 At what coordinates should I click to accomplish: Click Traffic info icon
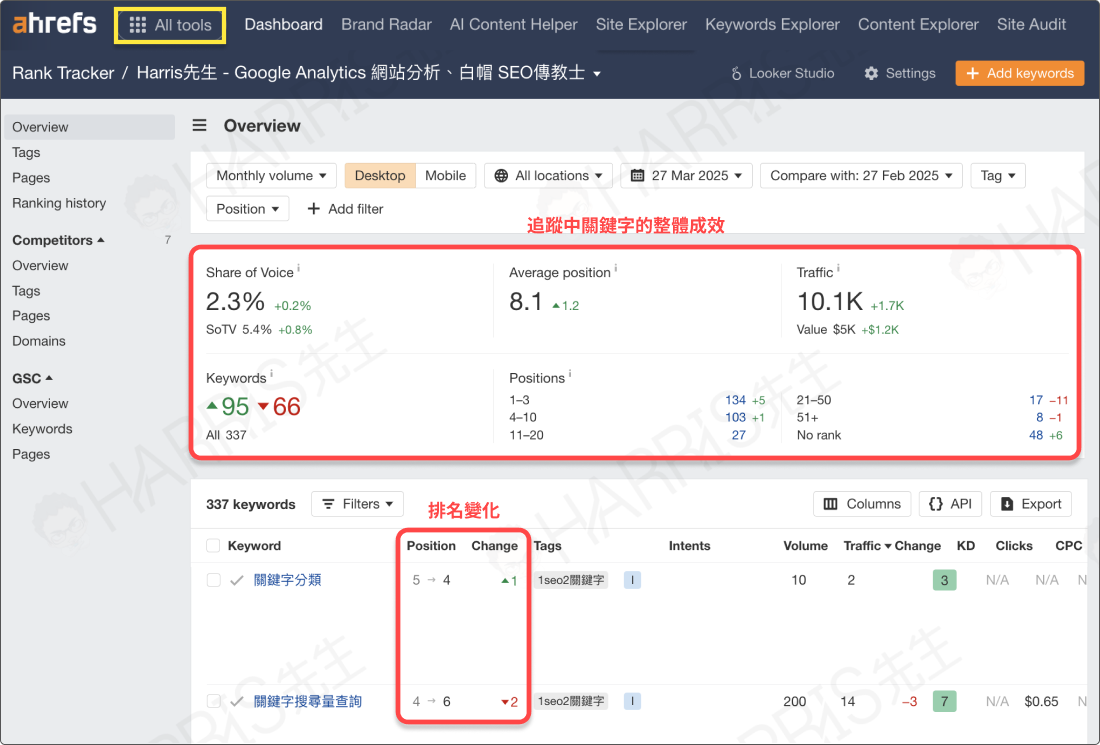[x=838, y=268]
